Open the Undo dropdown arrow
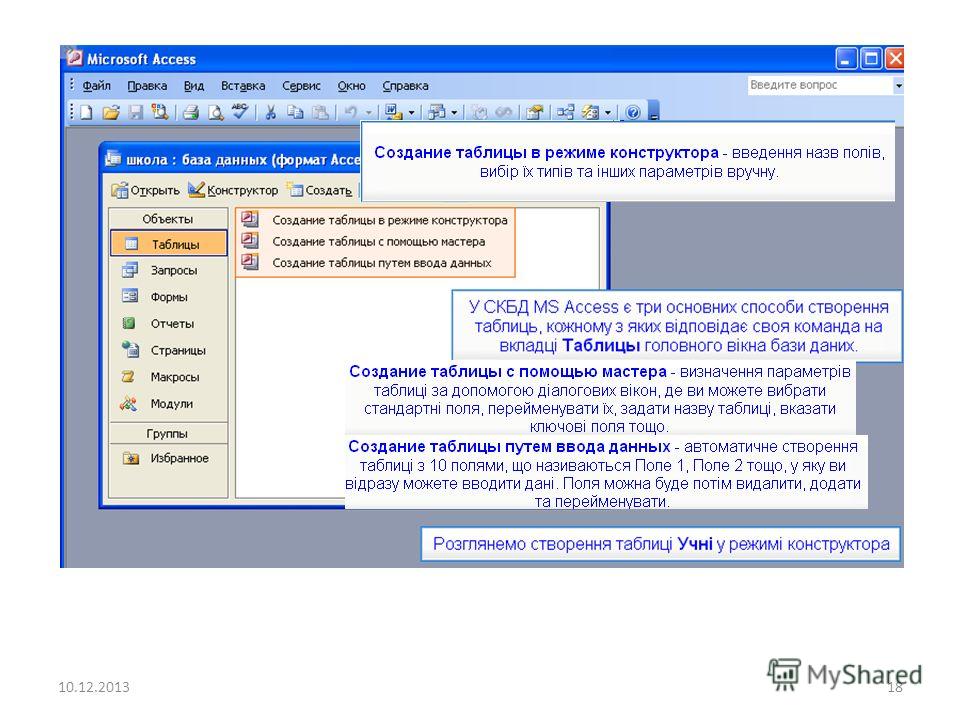The image size is (960, 720). tap(369, 113)
